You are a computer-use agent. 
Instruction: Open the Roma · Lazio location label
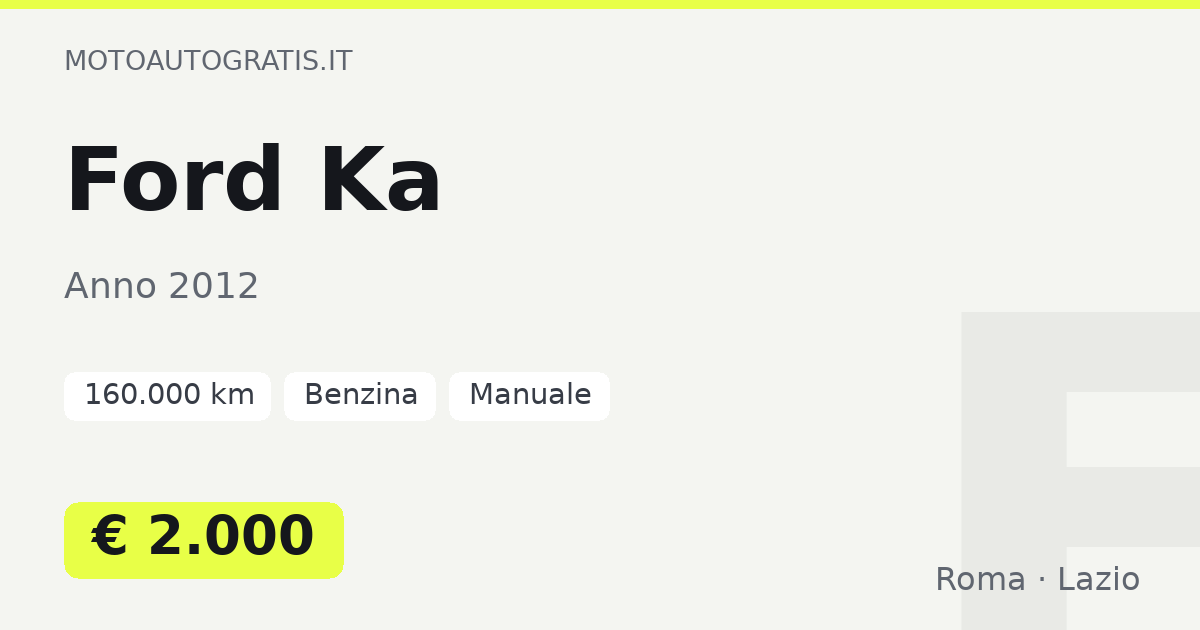[1037, 580]
